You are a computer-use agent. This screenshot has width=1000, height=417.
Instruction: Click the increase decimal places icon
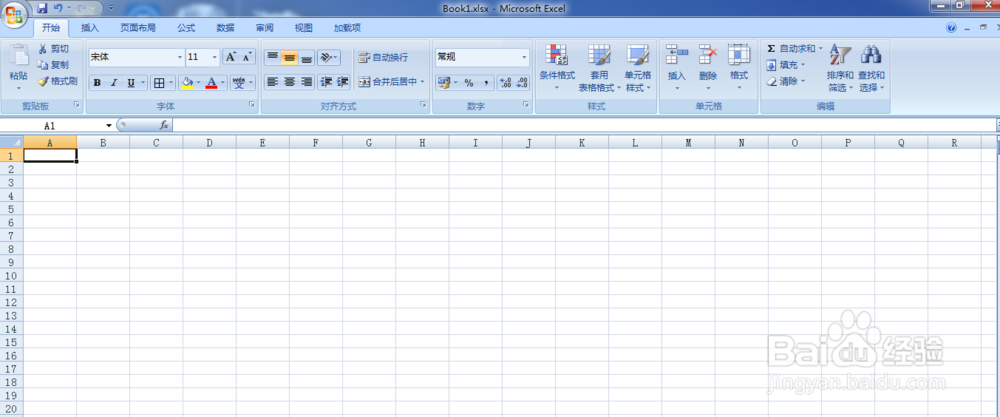click(506, 82)
